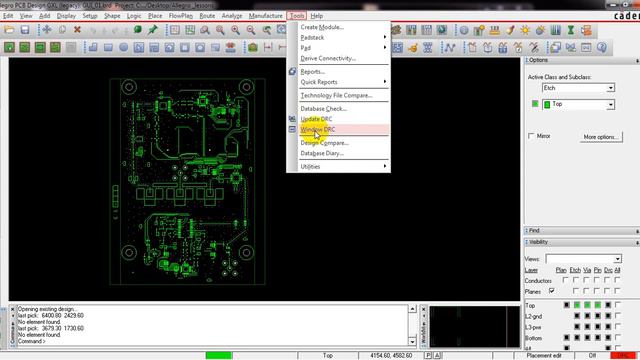The image size is (640, 360).
Task: Toggle Conductors Etch checkbox
Action: [x=576, y=280]
